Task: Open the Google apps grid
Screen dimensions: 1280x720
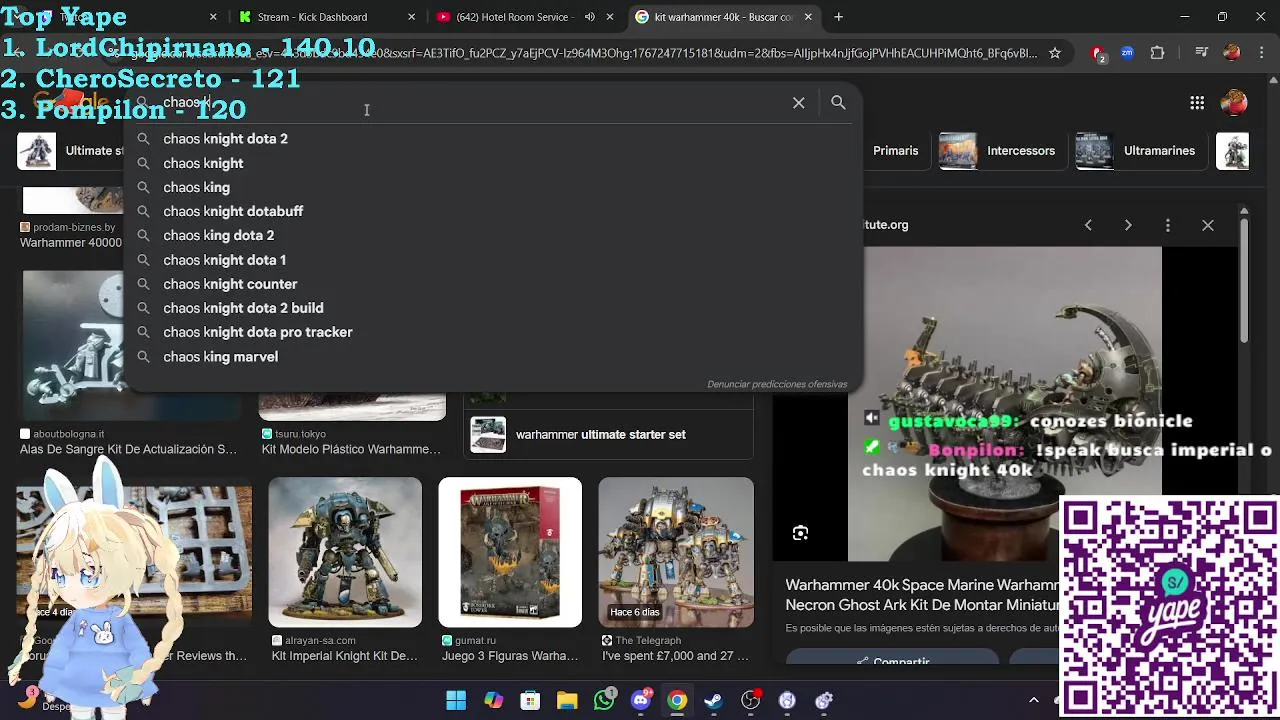Action: pos(1197,103)
